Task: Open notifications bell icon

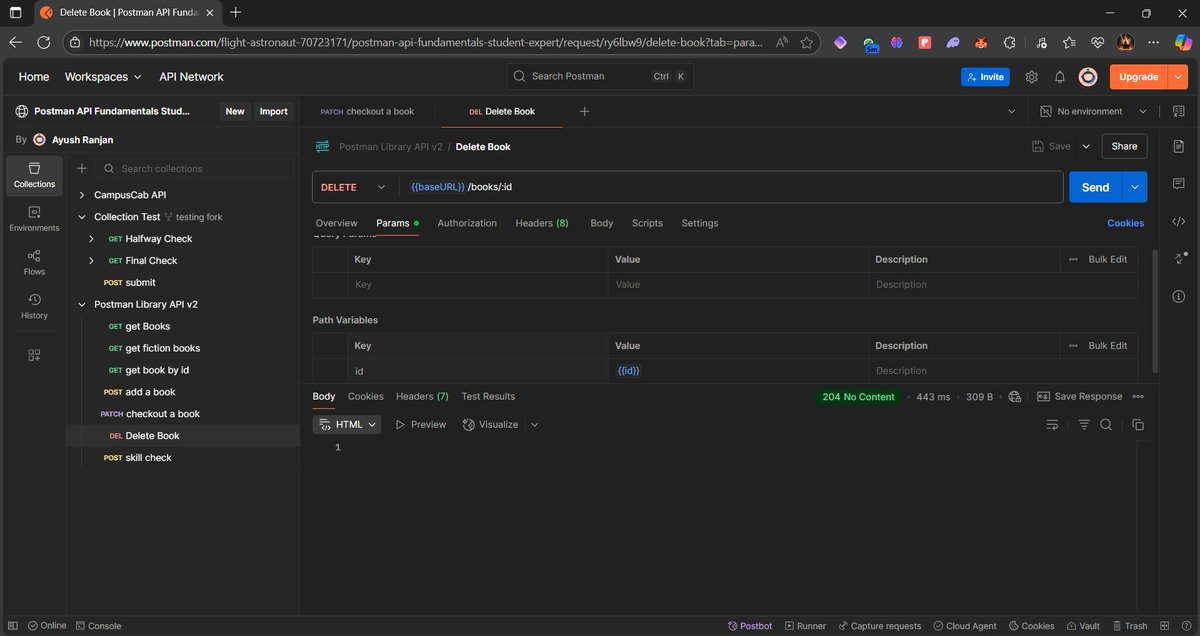Action: point(1059,77)
